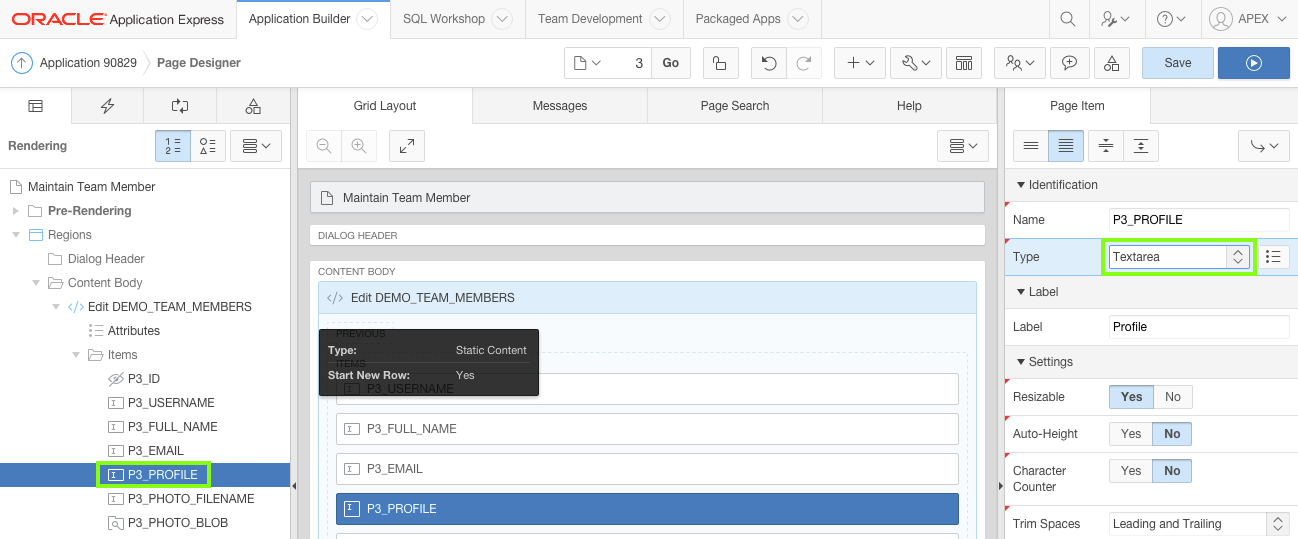Click the Go button
This screenshot has height=539, width=1298.
(x=670, y=63)
